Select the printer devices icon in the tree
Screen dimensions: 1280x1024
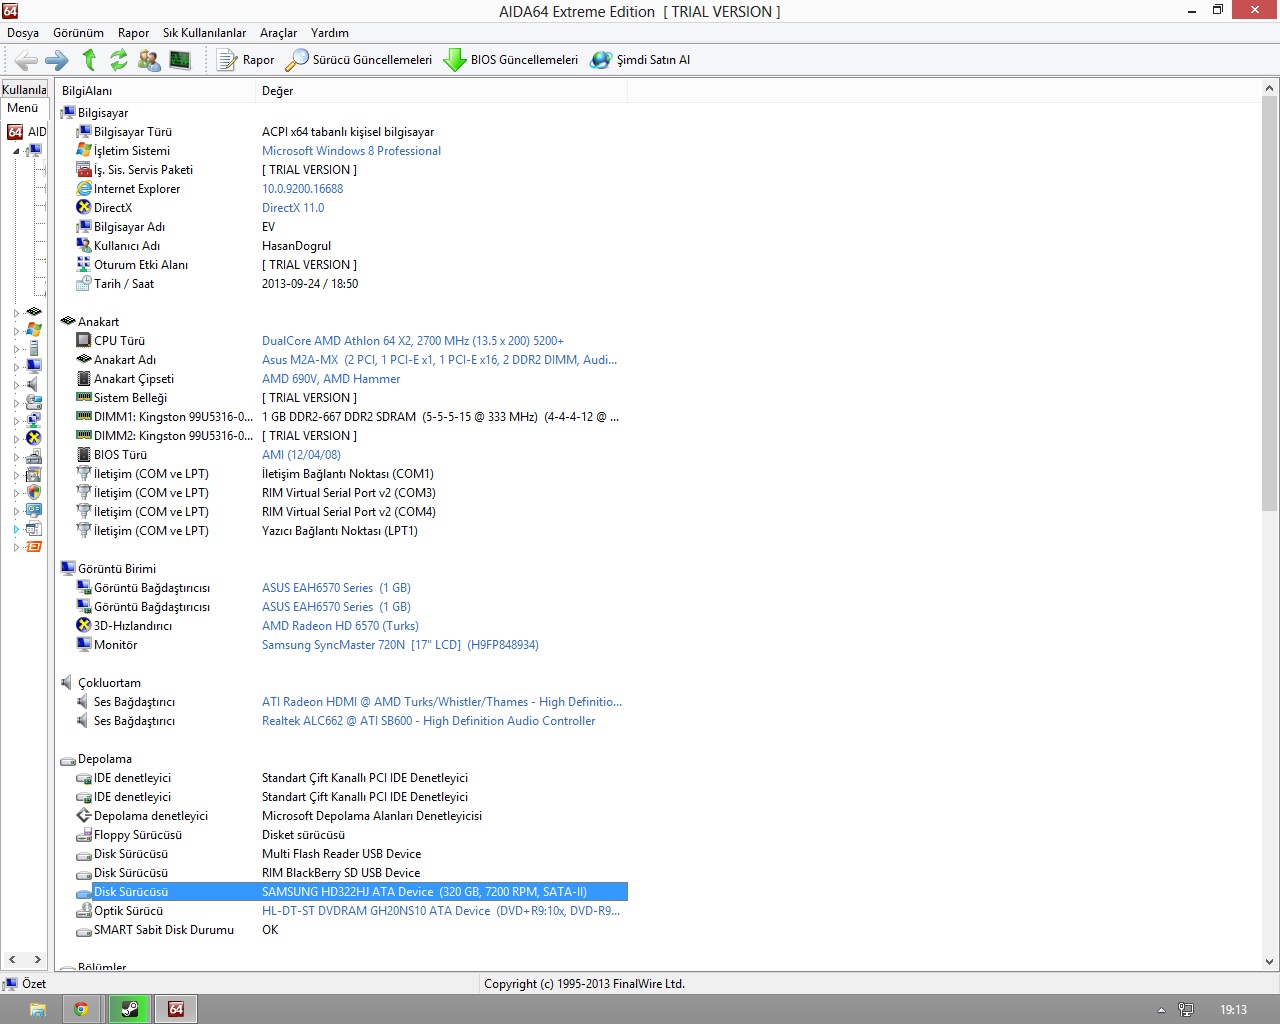tap(33, 457)
